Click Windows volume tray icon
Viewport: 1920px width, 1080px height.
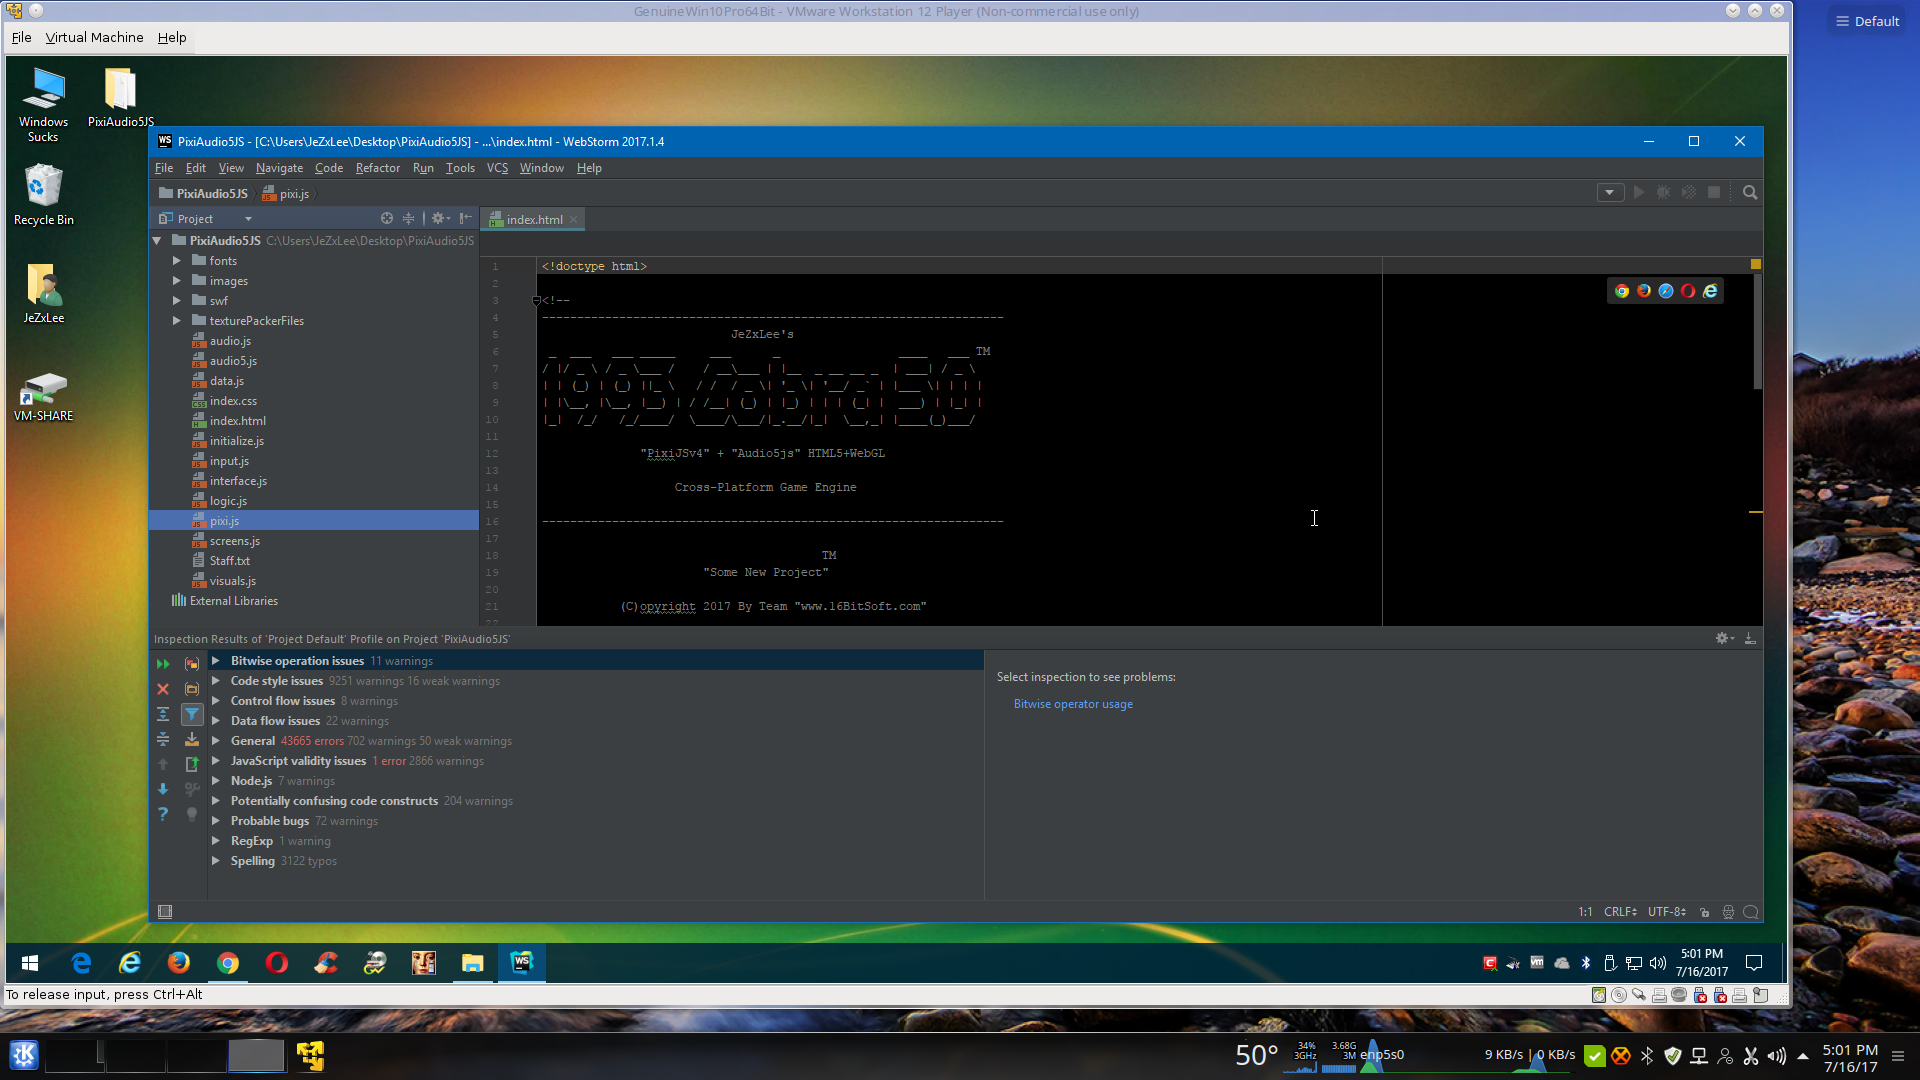click(x=1657, y=963)
